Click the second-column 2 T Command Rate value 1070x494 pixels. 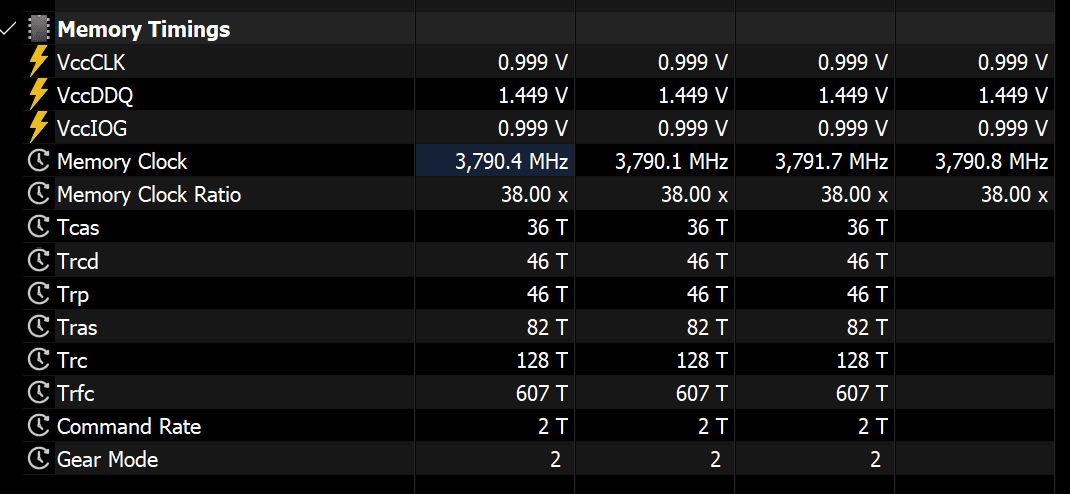coord(712,426)
